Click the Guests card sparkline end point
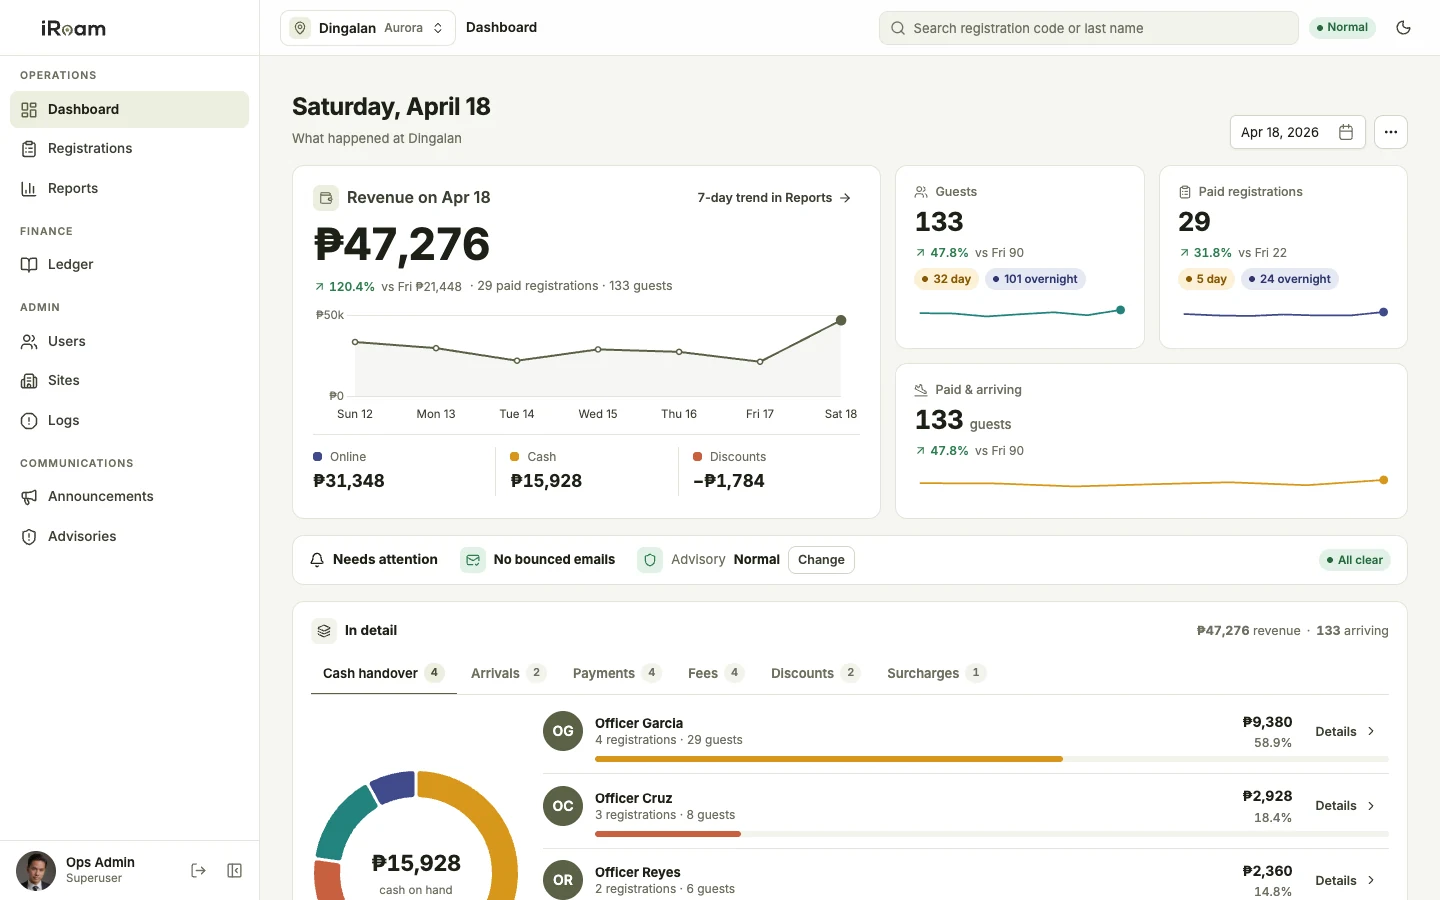Viewport: 1440px width, 900px height. click(1120, 310)
